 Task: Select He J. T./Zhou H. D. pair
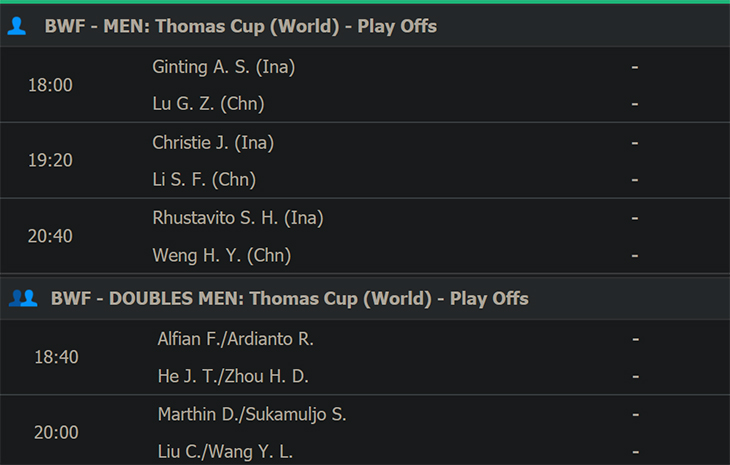point(233,376)
